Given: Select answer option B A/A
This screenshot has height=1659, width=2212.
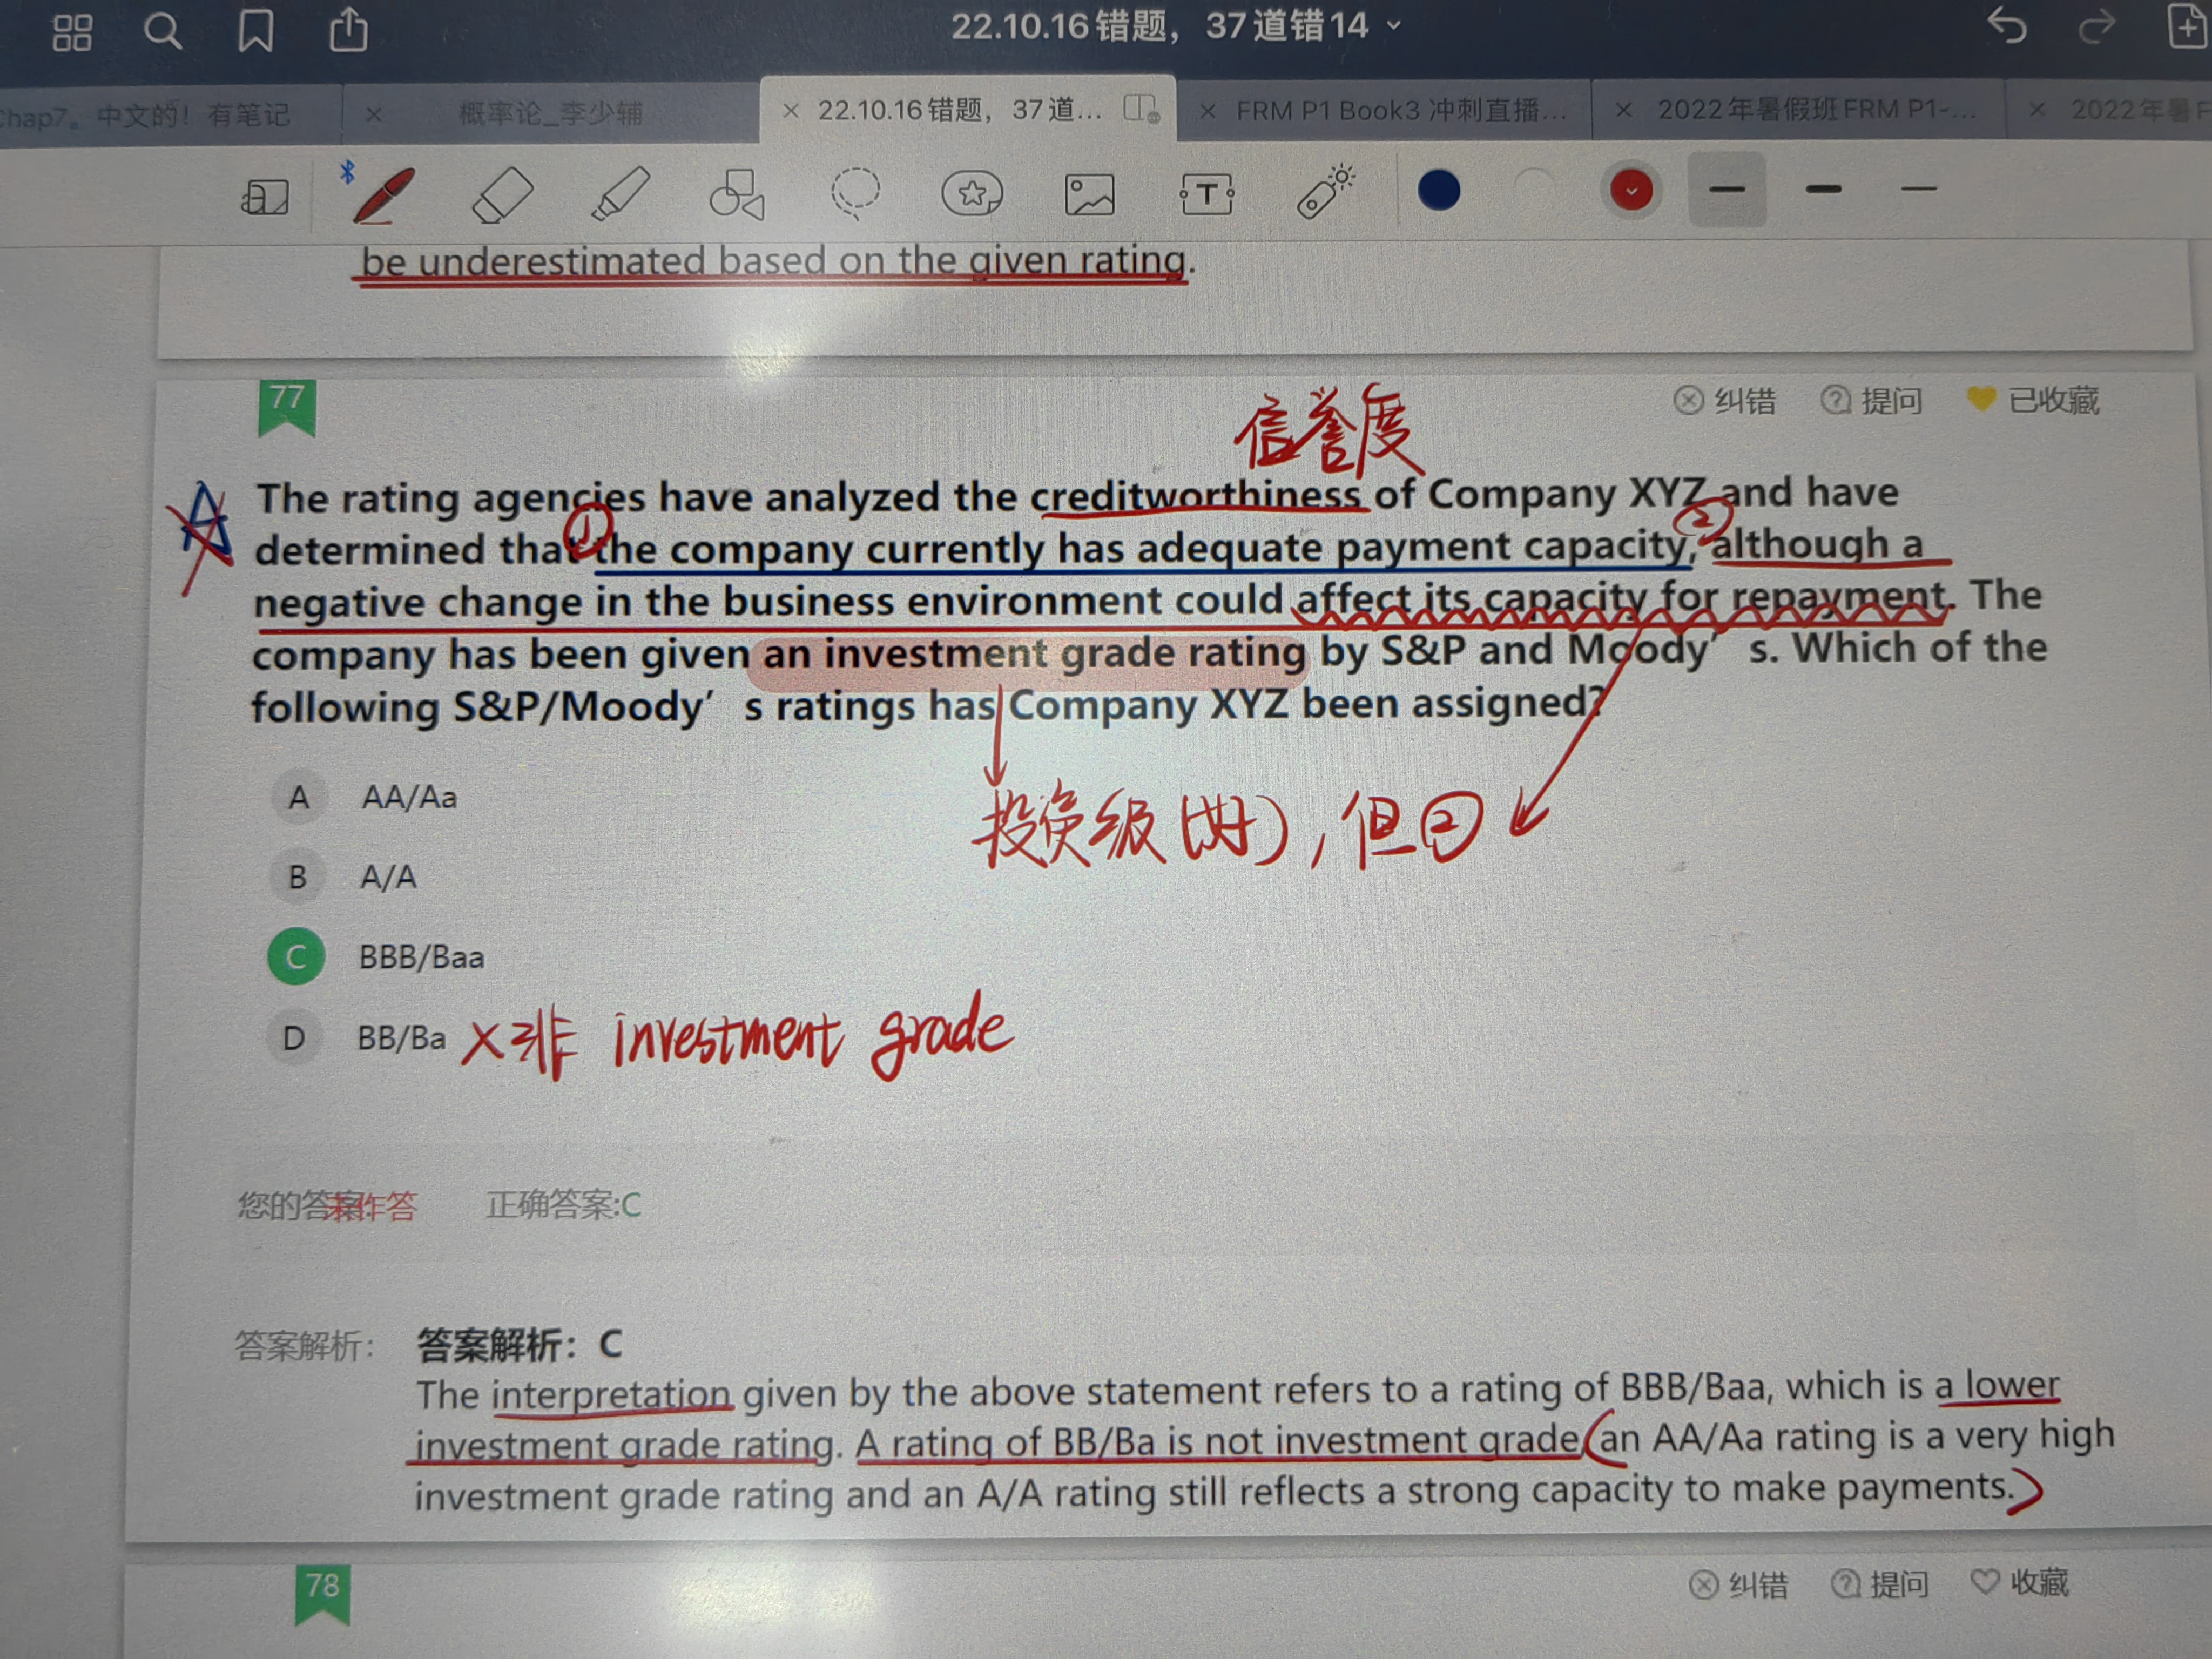Looking at the screenshot, I should coord(297,877).
